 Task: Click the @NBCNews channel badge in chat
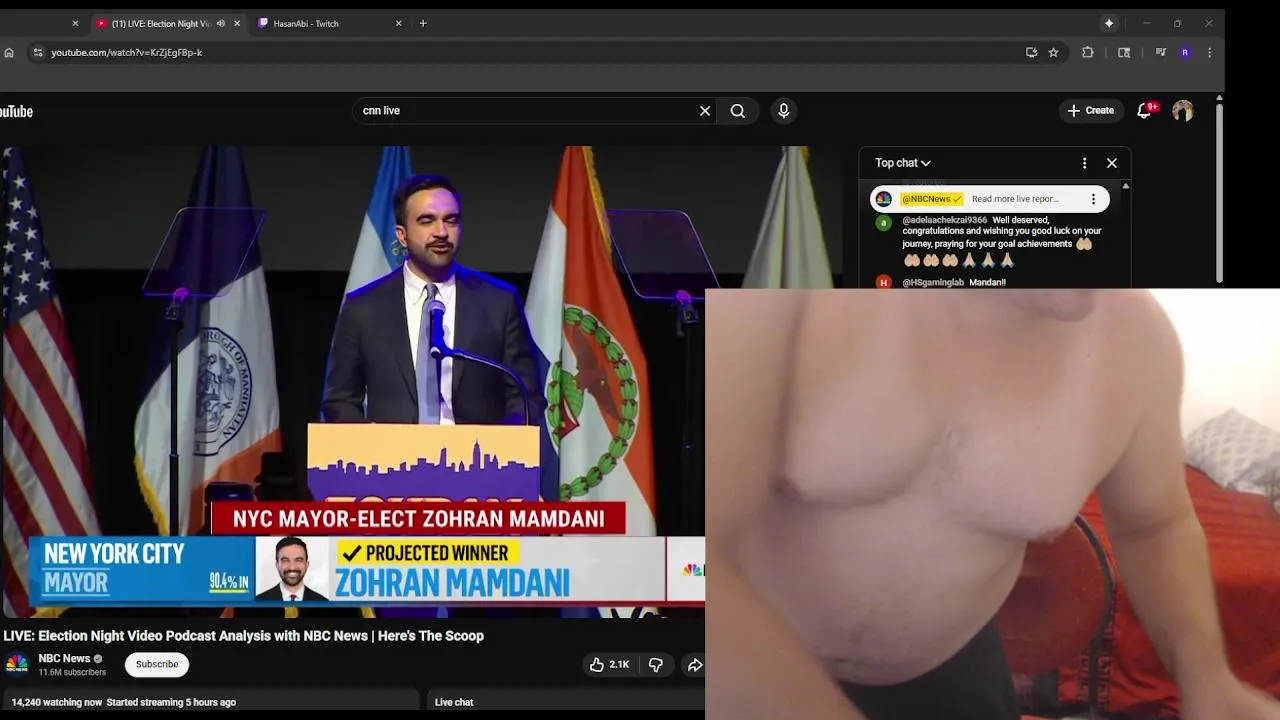coord(931,199)
